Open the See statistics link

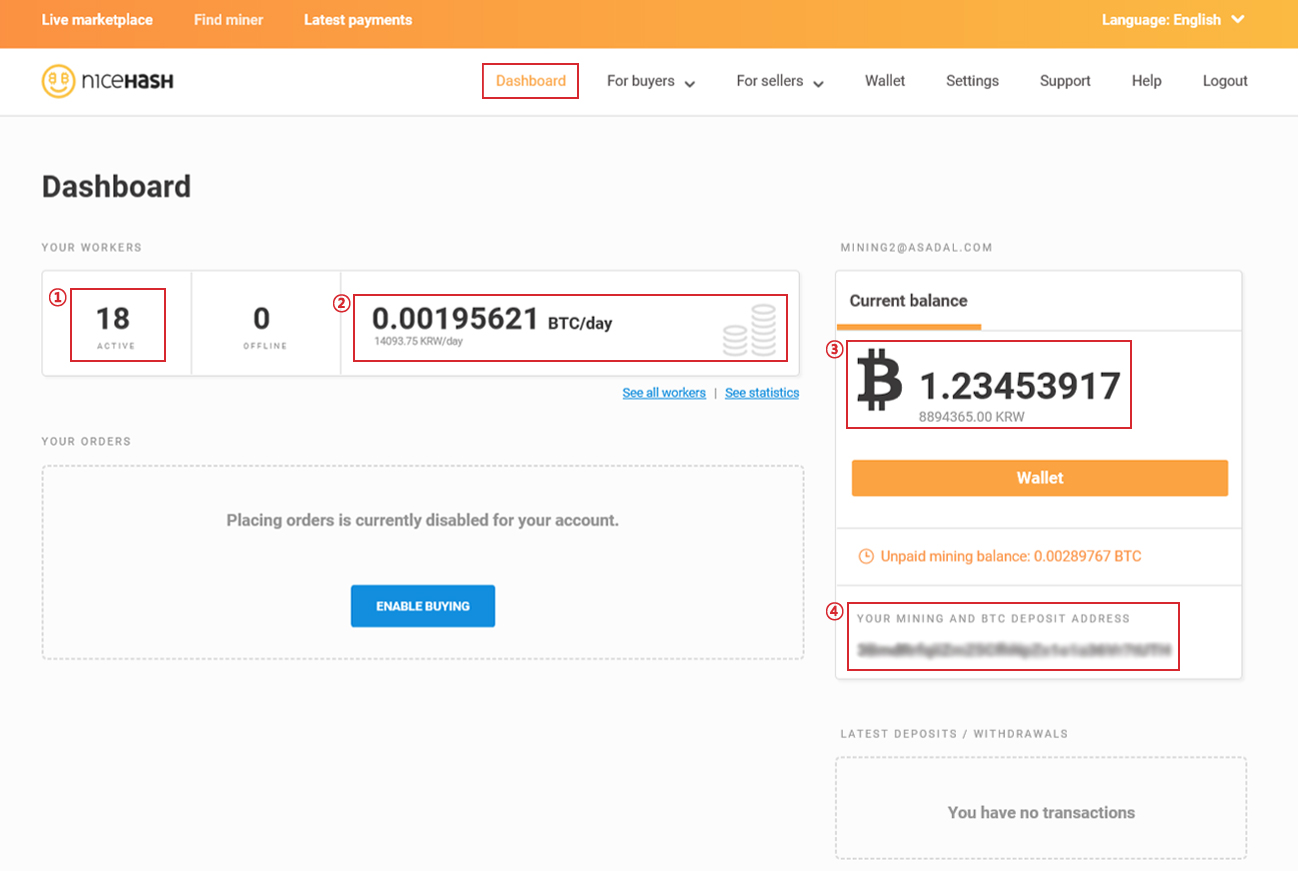[762, 393]
